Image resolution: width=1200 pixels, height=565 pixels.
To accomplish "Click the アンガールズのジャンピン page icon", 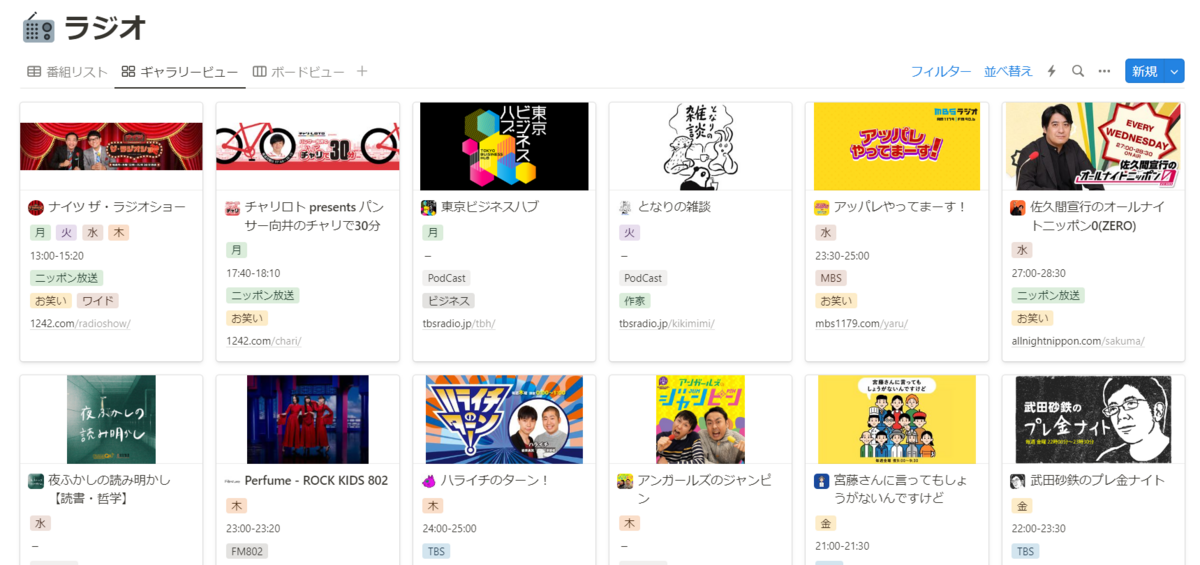I will coord(625,480).
